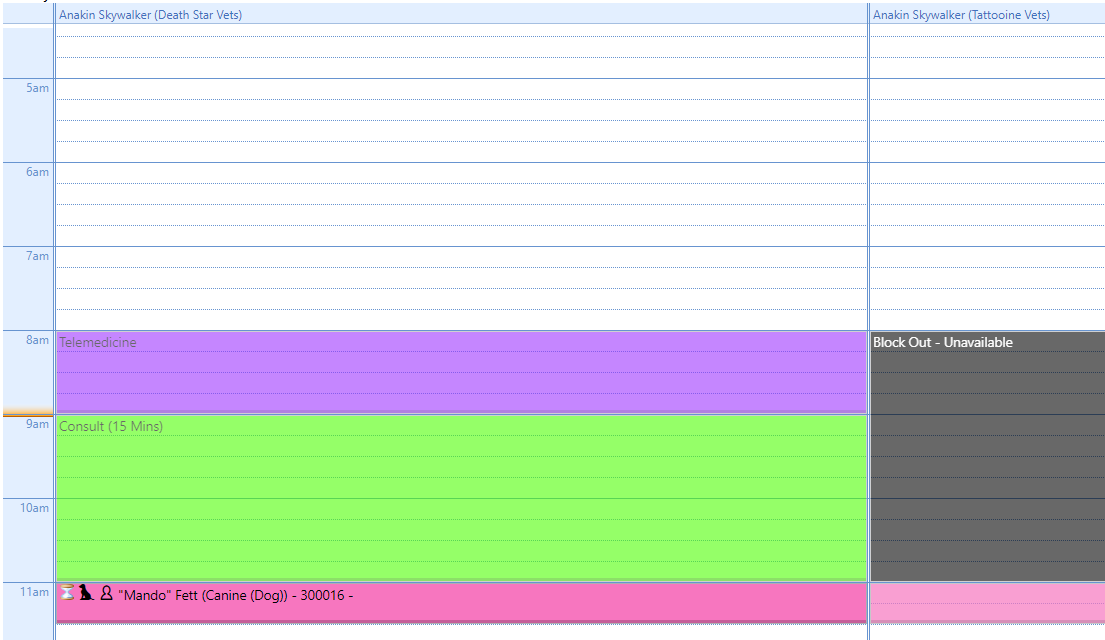Image resolution: width=1105 pixels, height=640 pixels.
Task: Click the purple Telemedicine block
Action: (x=460, y=382)
